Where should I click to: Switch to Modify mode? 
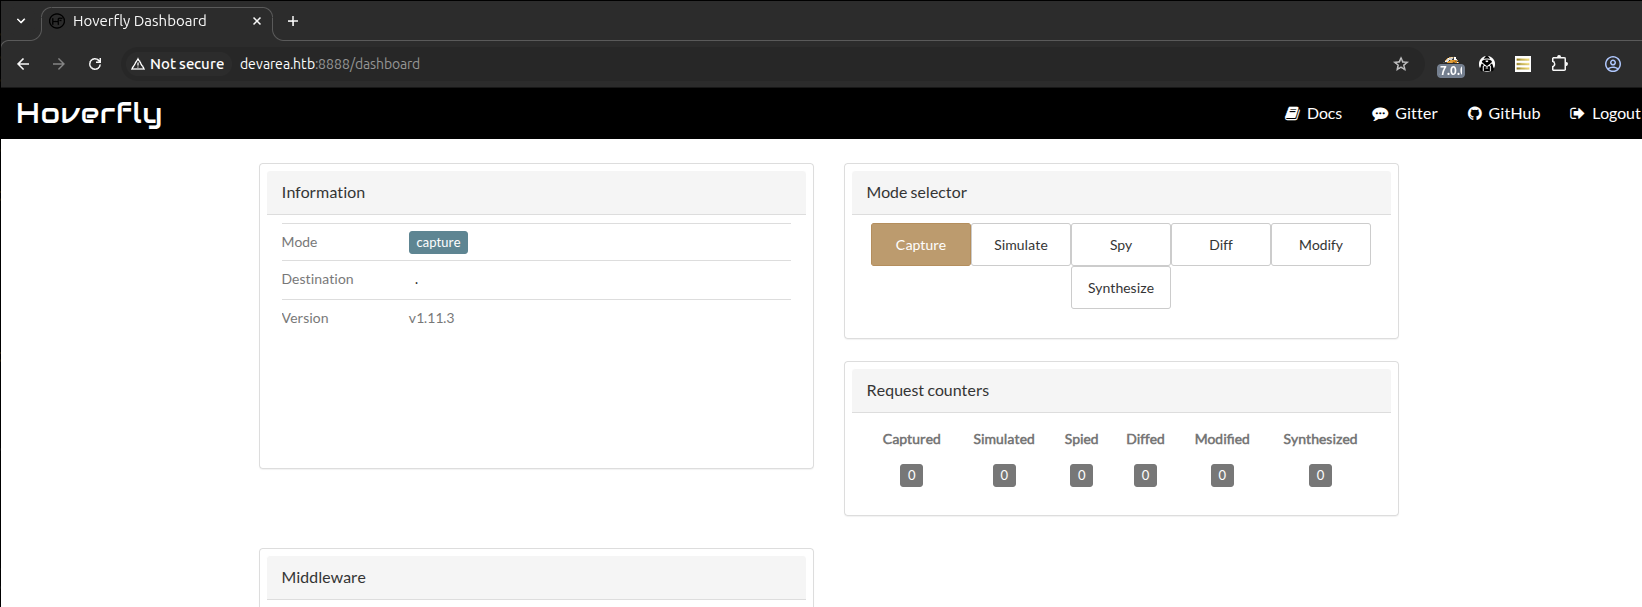point(1321,245)
